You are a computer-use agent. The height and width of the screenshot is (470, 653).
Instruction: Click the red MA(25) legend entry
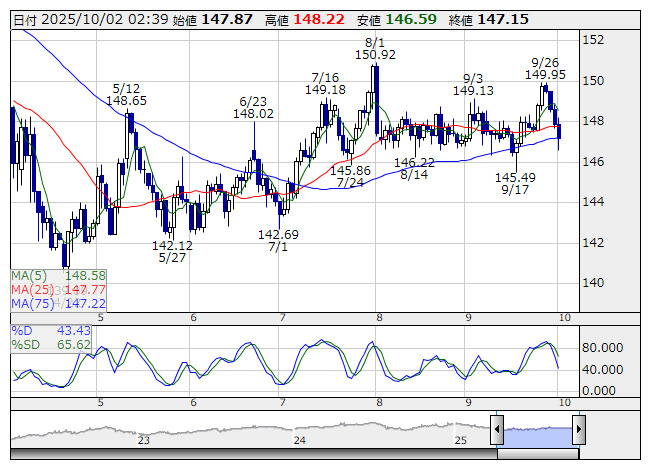tap(58, 289)
